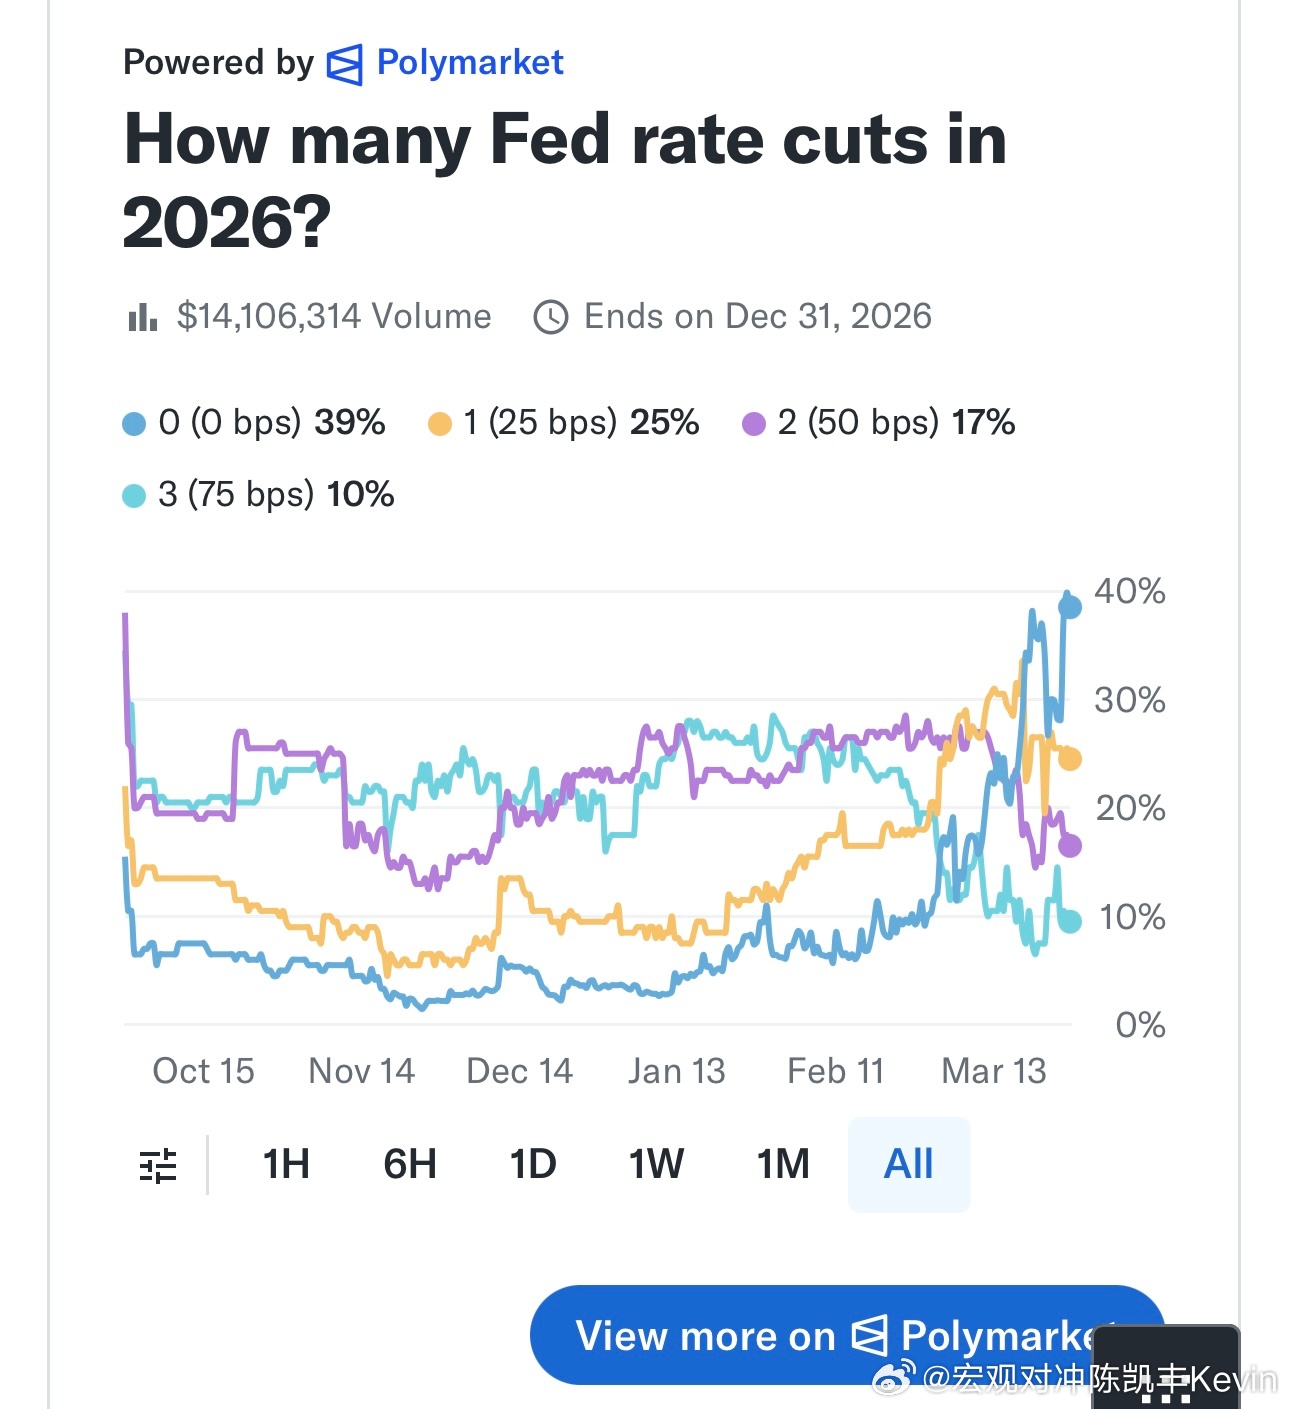Screen dimensions: 1289x1409
Task: Click the clock icon beside end date
Action: (551, 317)
